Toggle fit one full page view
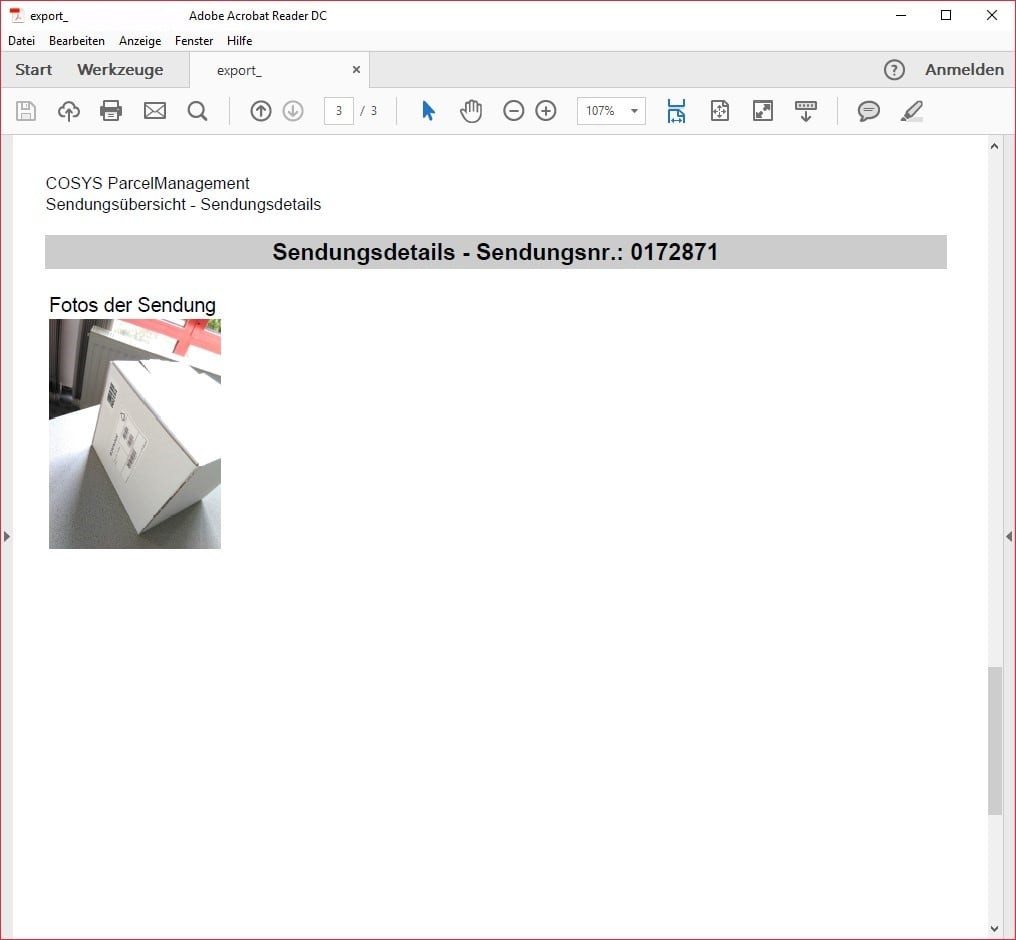 point(719,111)
